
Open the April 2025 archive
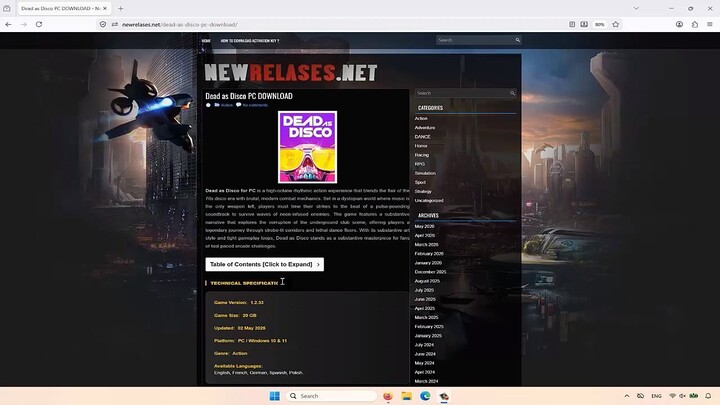pyautogui.click(x=425, y=309)
